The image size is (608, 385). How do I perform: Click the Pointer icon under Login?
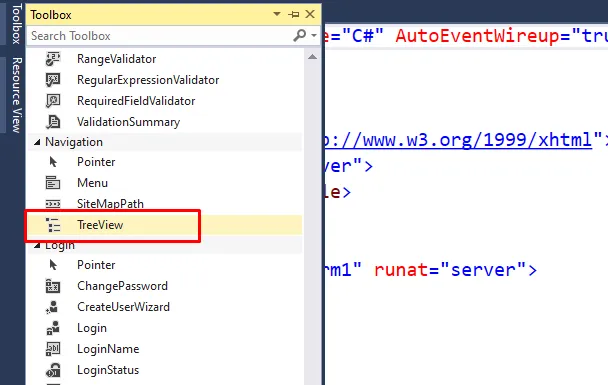click(x=53, y=265)
